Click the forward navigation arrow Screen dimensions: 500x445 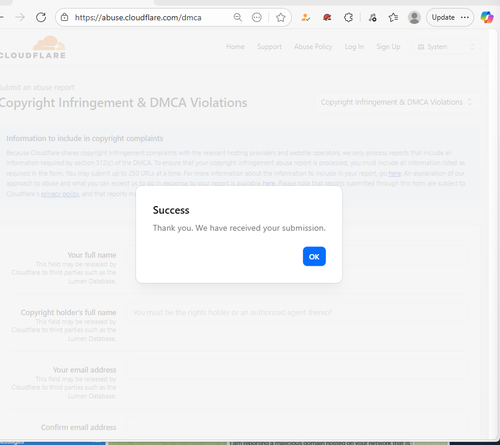tap(20, 17)
